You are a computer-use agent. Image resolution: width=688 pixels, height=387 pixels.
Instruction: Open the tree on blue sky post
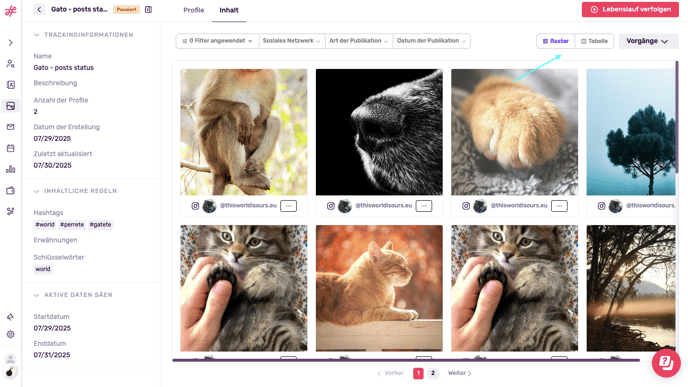(x=631, y=132)
